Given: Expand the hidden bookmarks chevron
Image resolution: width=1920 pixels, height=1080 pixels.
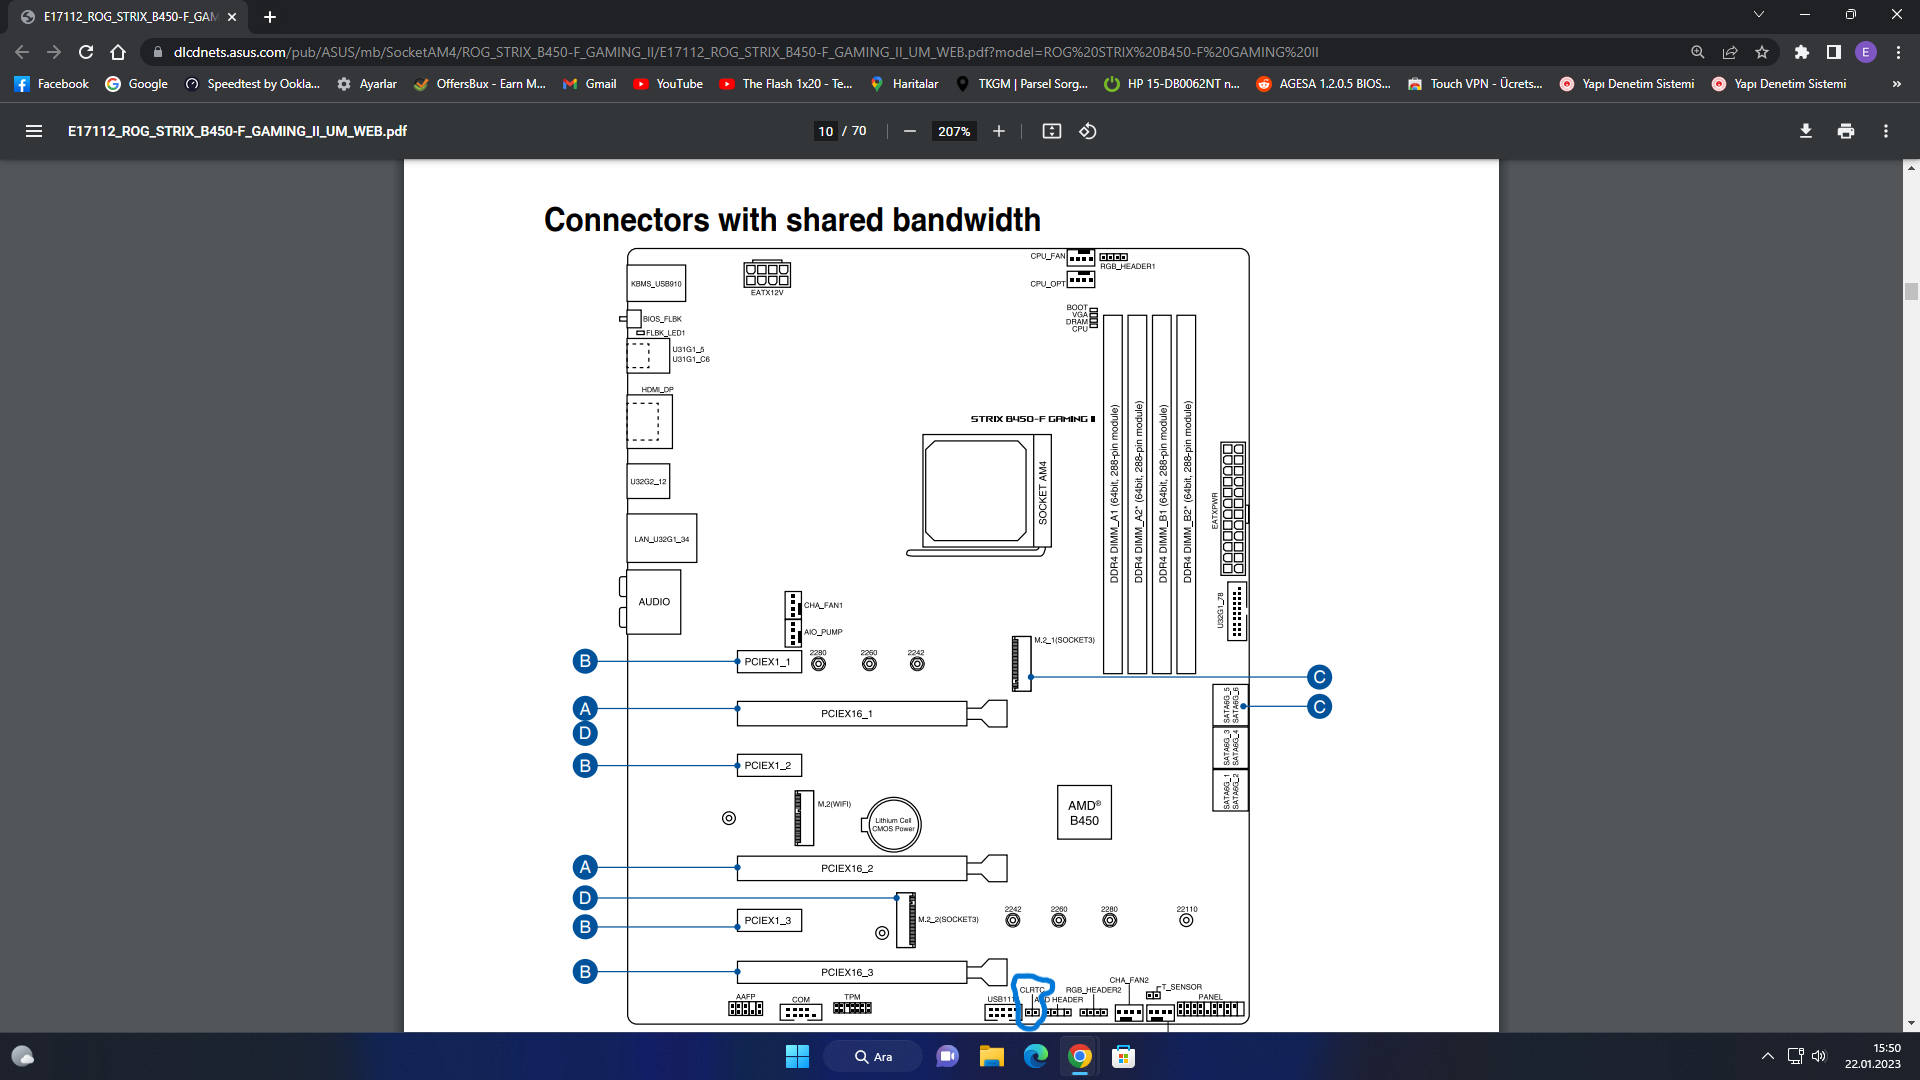Looking at the screenshot, I should tap(1896, 84).
